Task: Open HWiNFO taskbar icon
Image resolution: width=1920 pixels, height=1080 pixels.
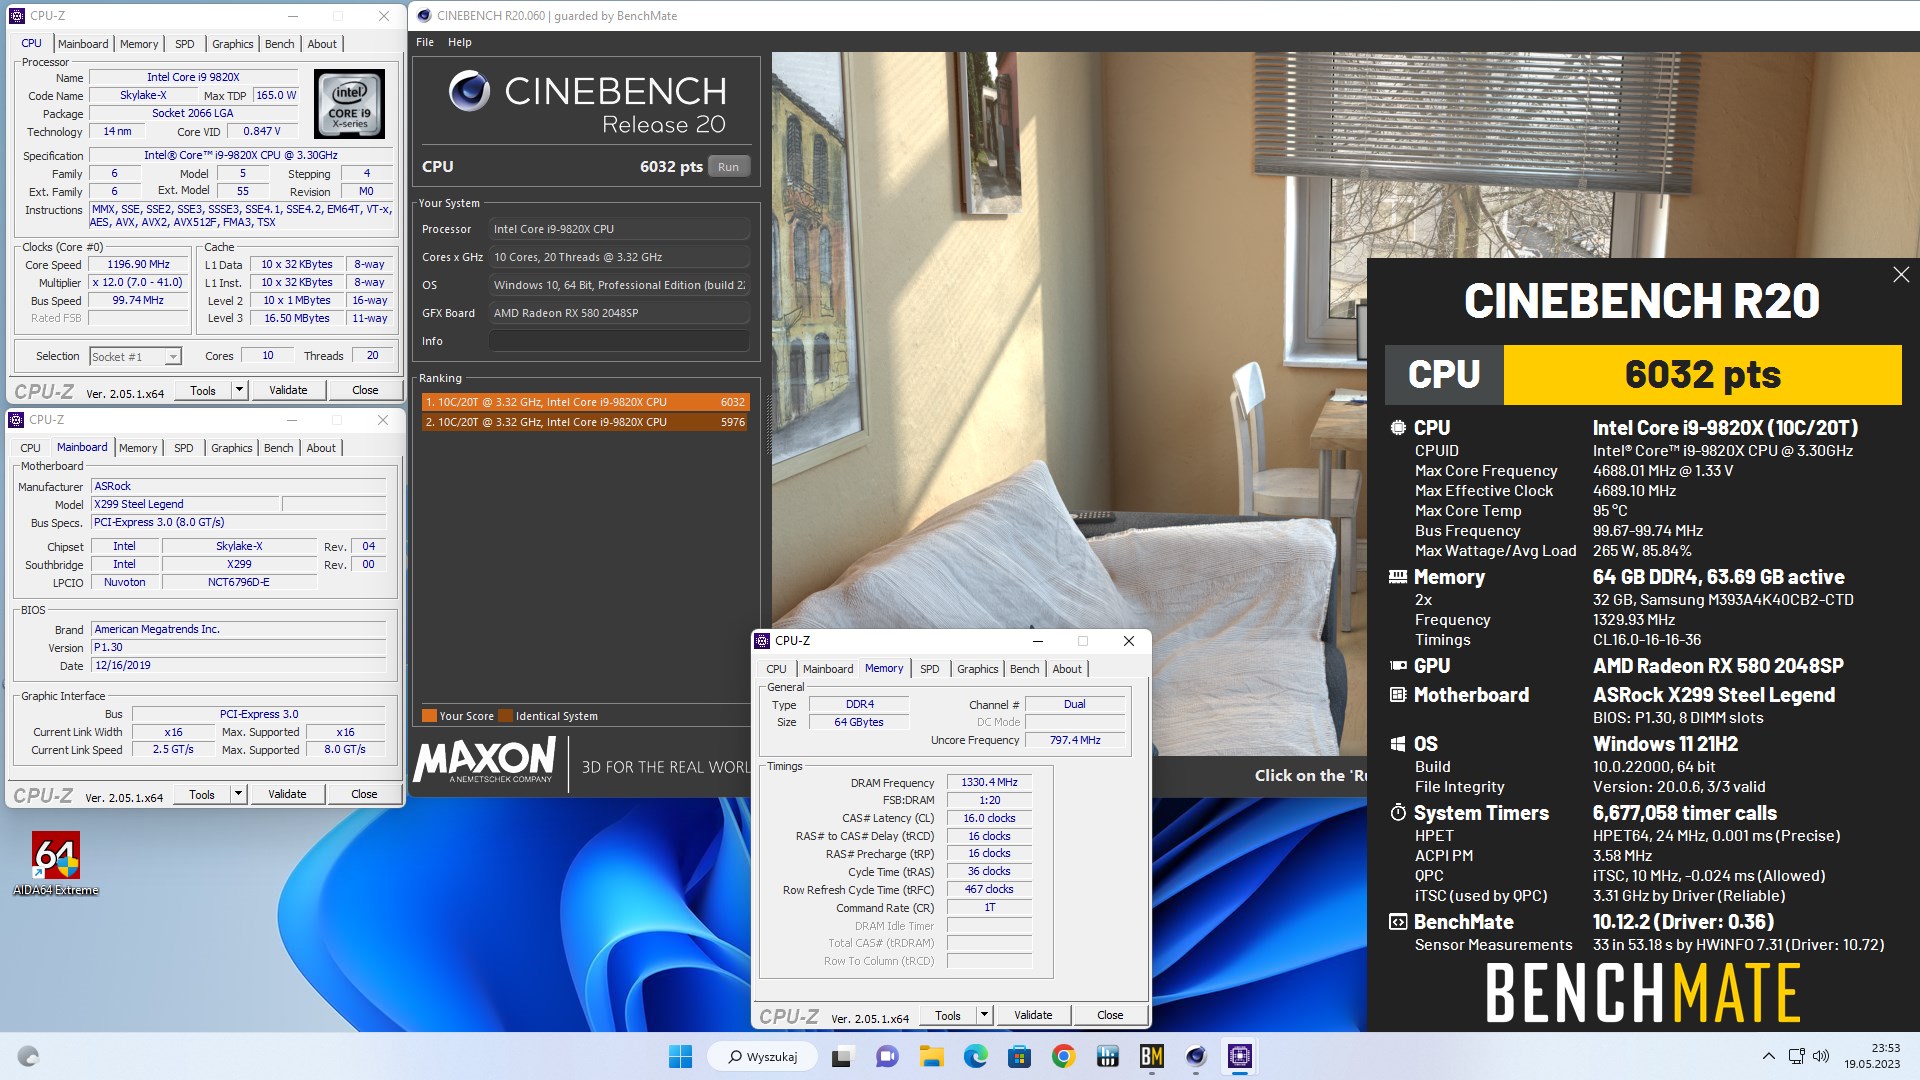Action: point(1107,1056)
